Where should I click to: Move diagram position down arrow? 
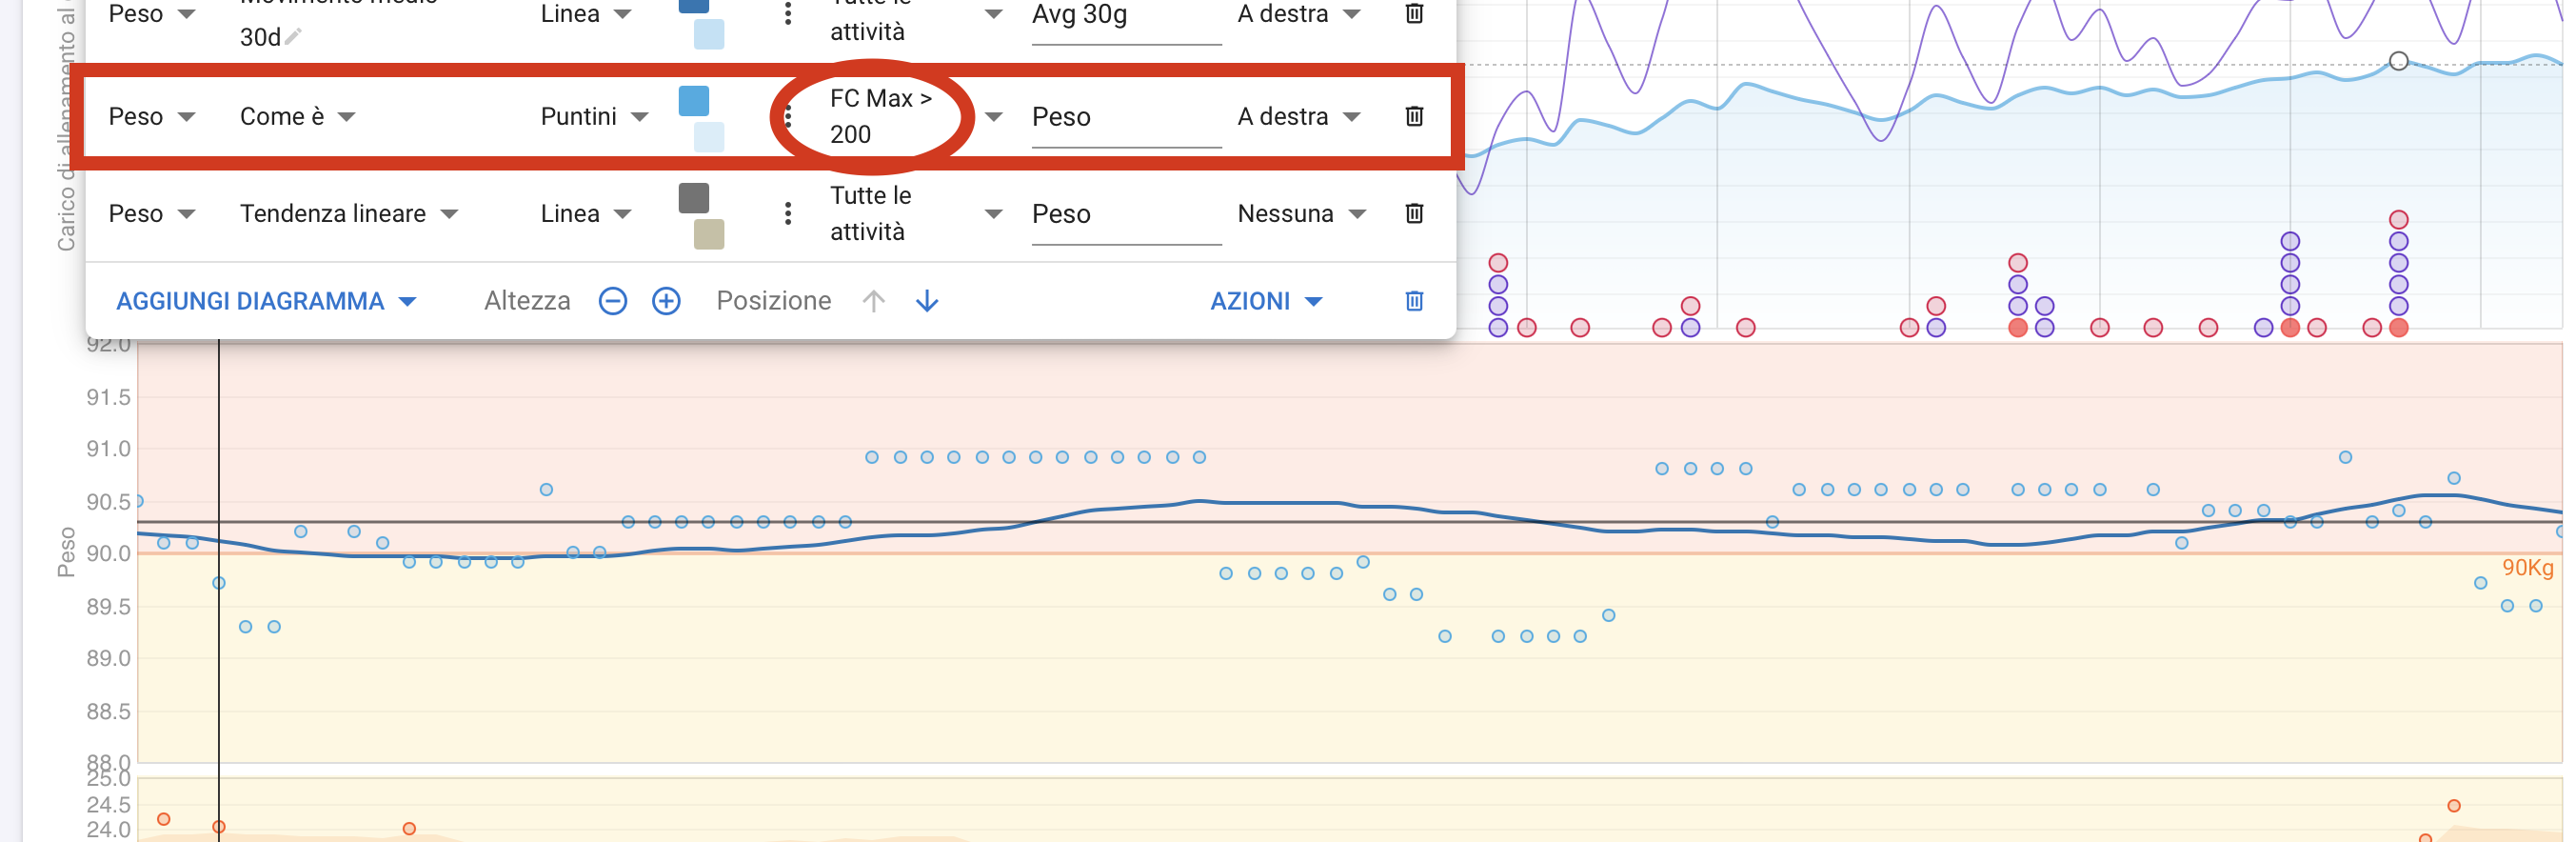click(x=927, y=301)
